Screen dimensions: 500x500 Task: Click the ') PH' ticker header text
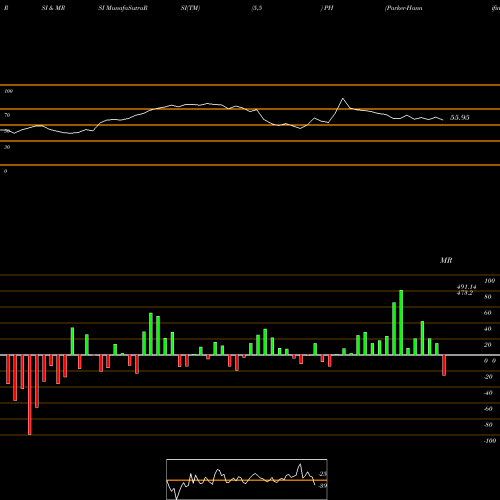(x=327, y=8)
